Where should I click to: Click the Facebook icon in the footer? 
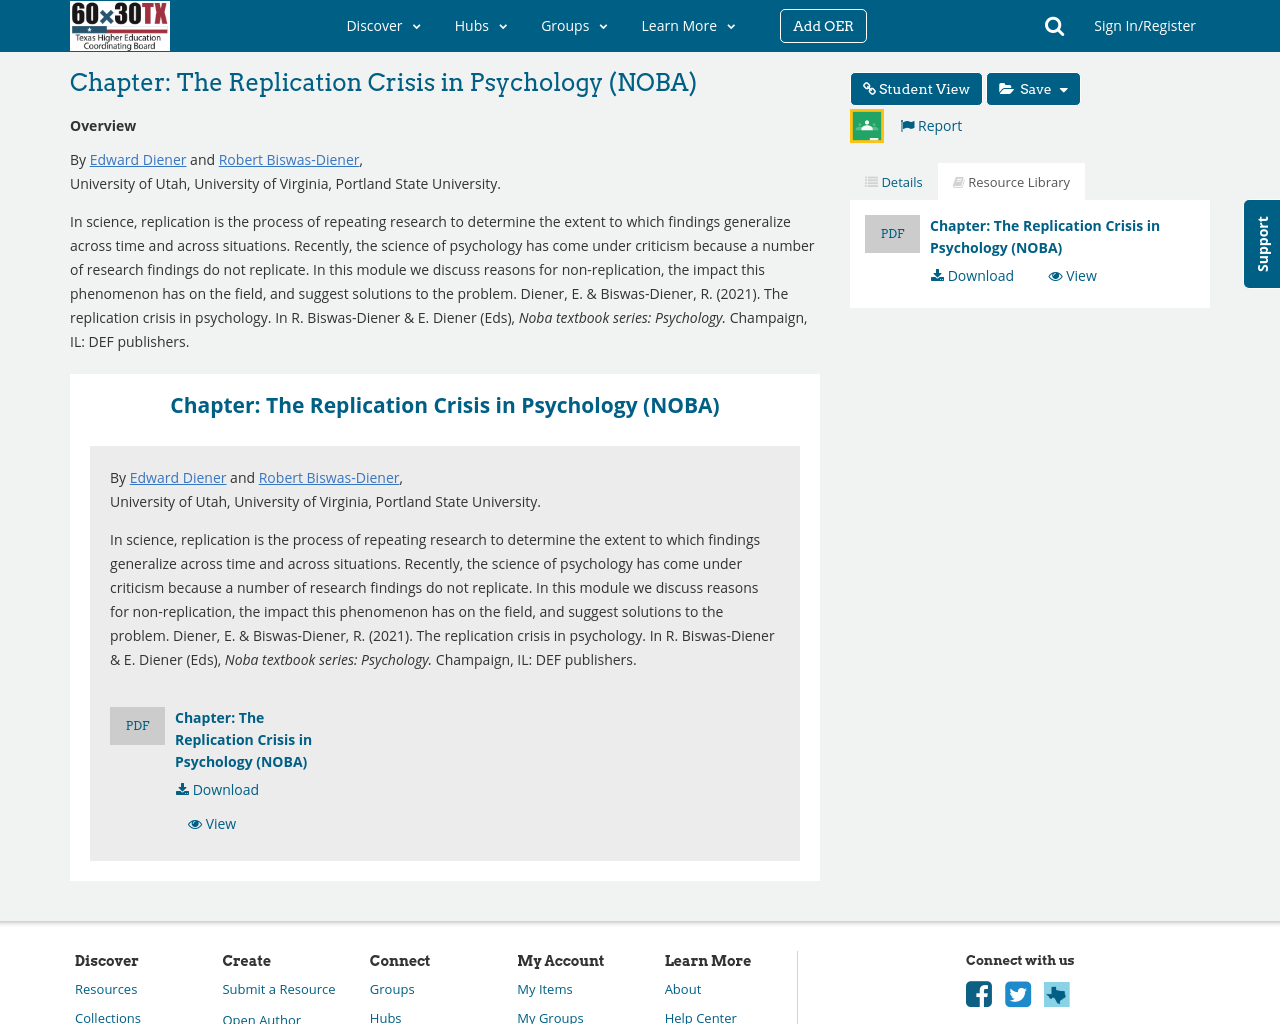point(978,992)
